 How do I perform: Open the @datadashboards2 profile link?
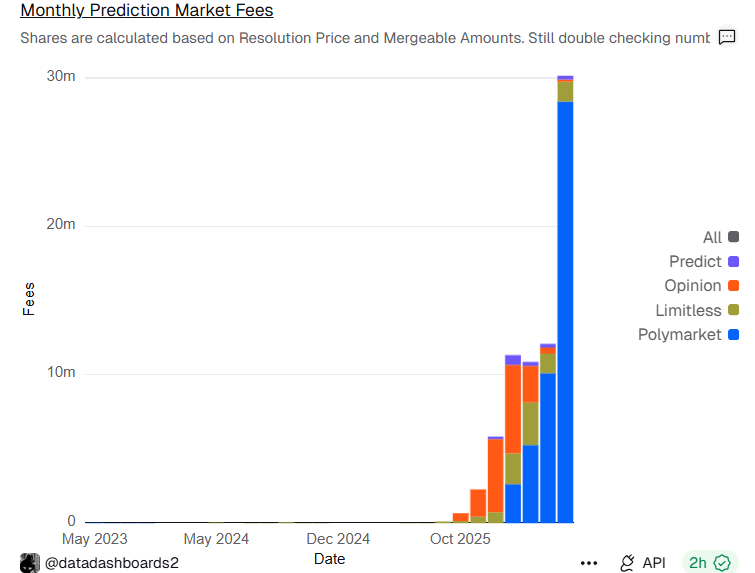111,563
